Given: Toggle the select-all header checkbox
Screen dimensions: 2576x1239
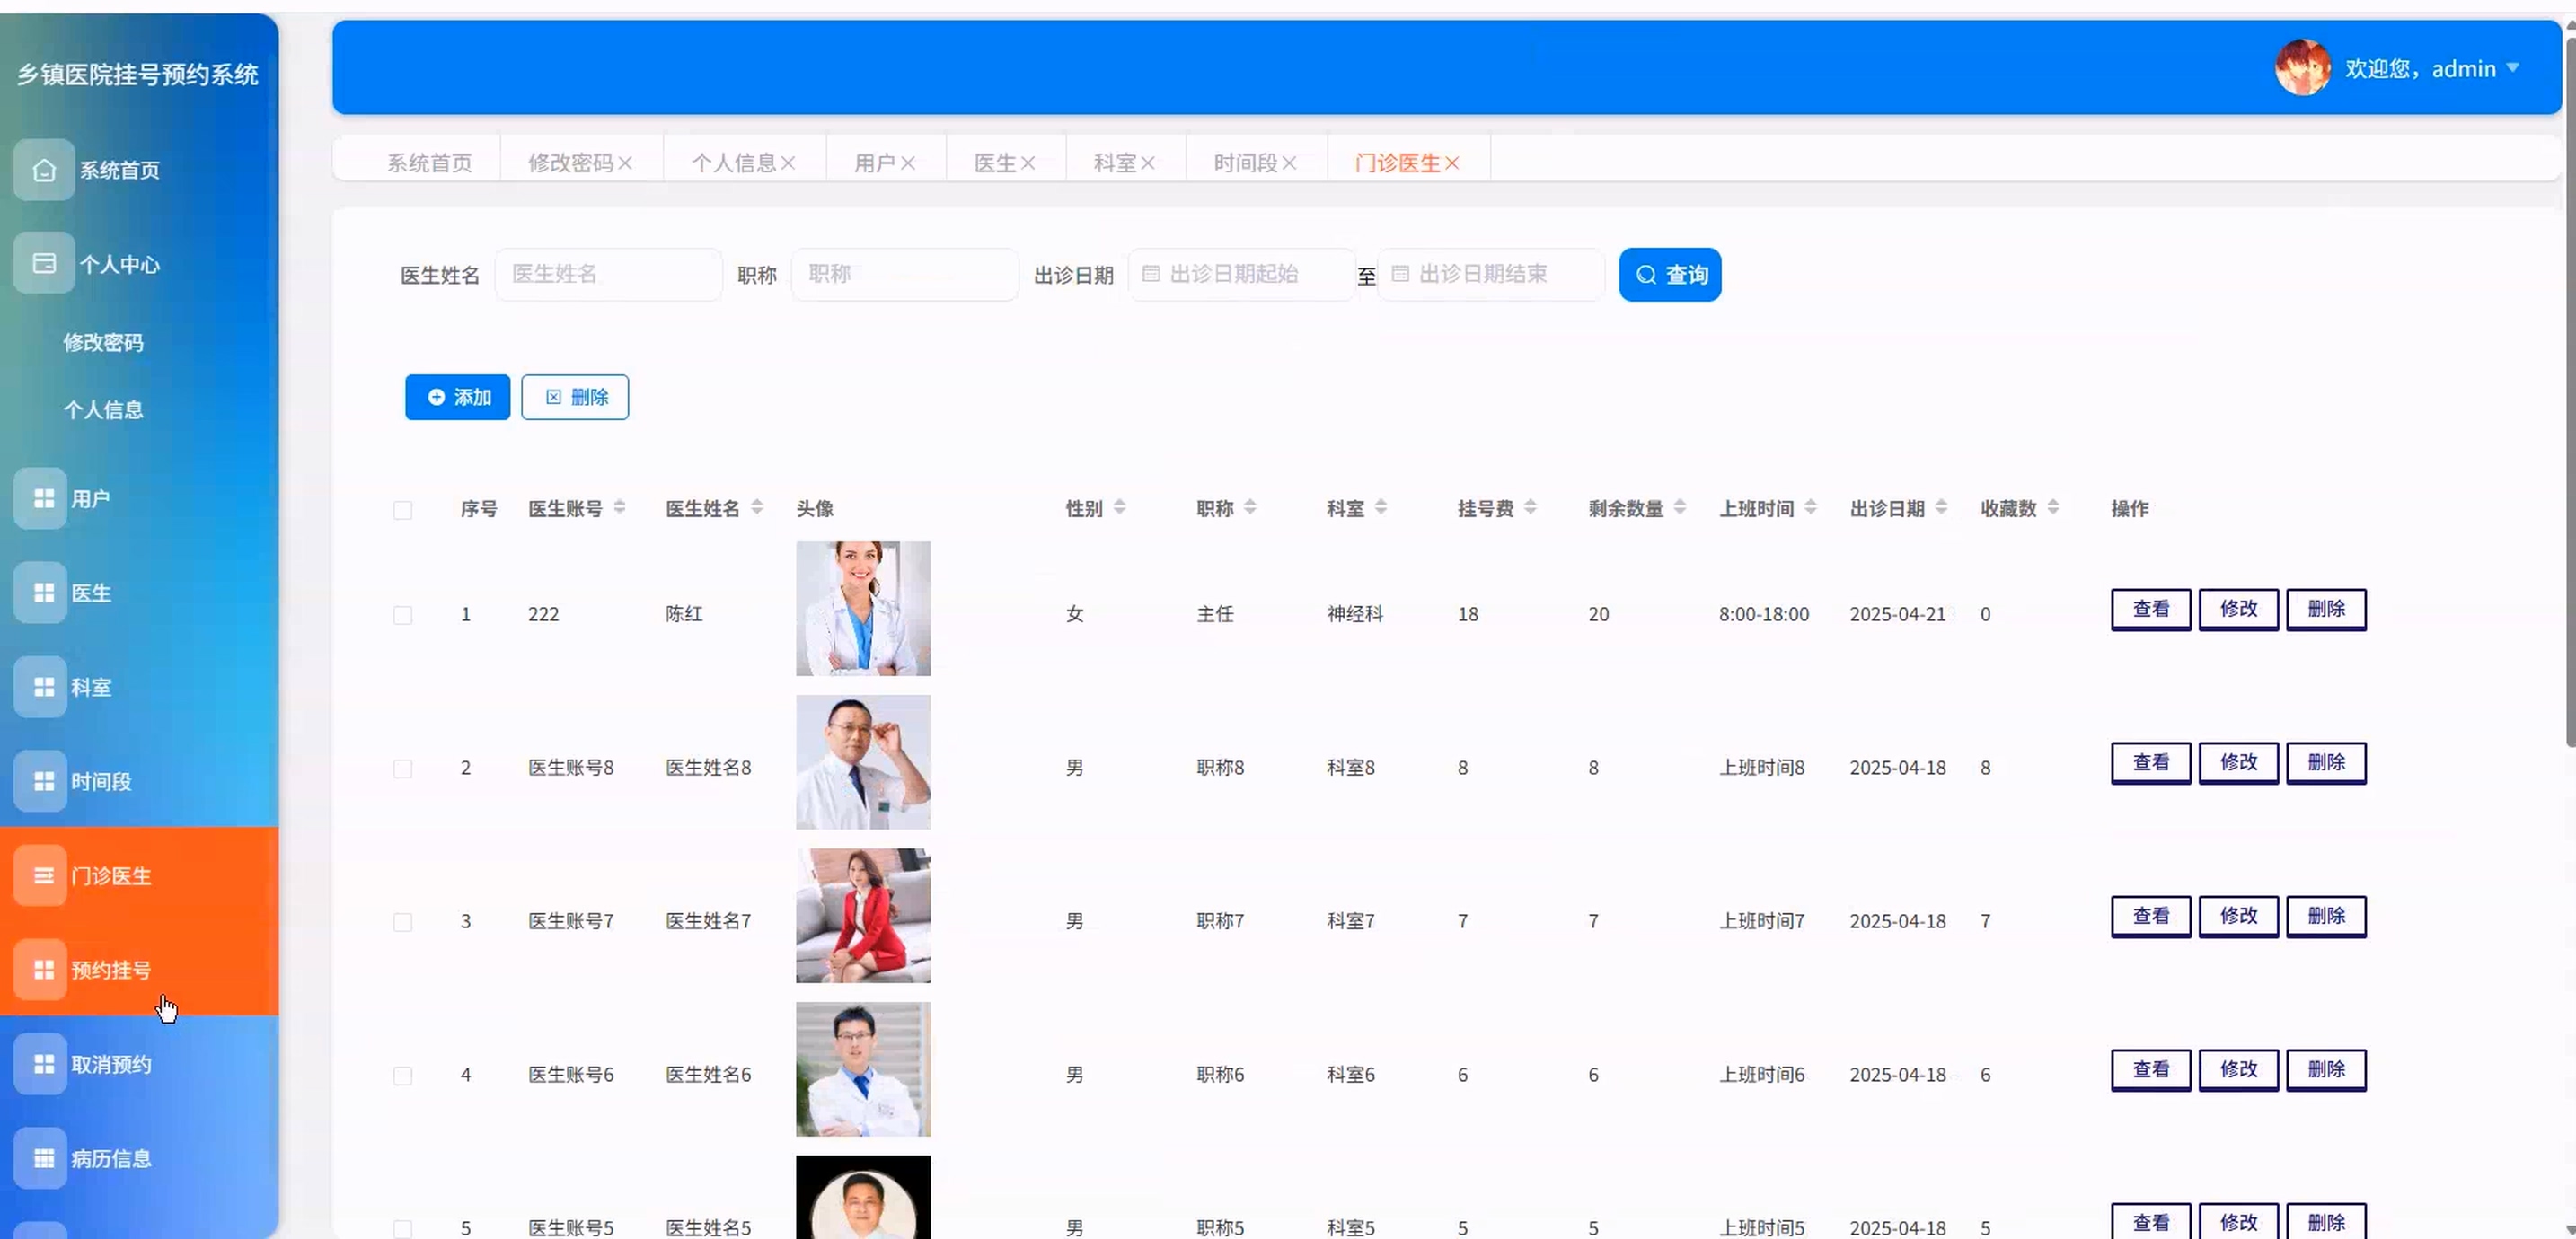Looking at the screenshot, I should 402,510.
